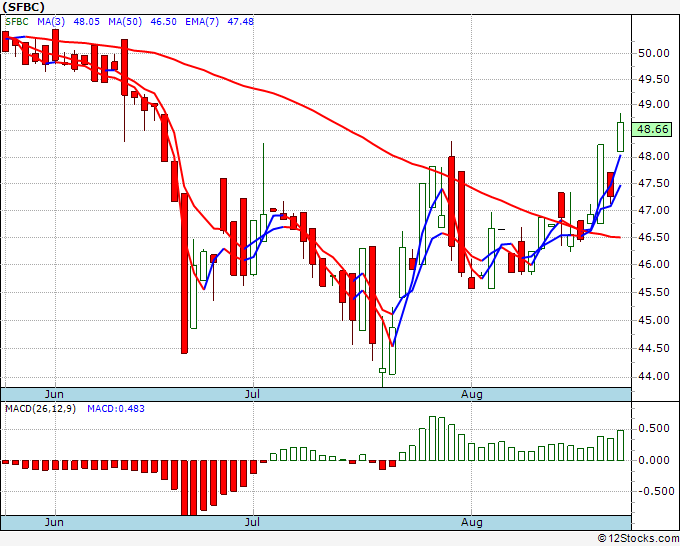Click the 46.50 price axis label
680x546 pixels.
click(654, 237)
